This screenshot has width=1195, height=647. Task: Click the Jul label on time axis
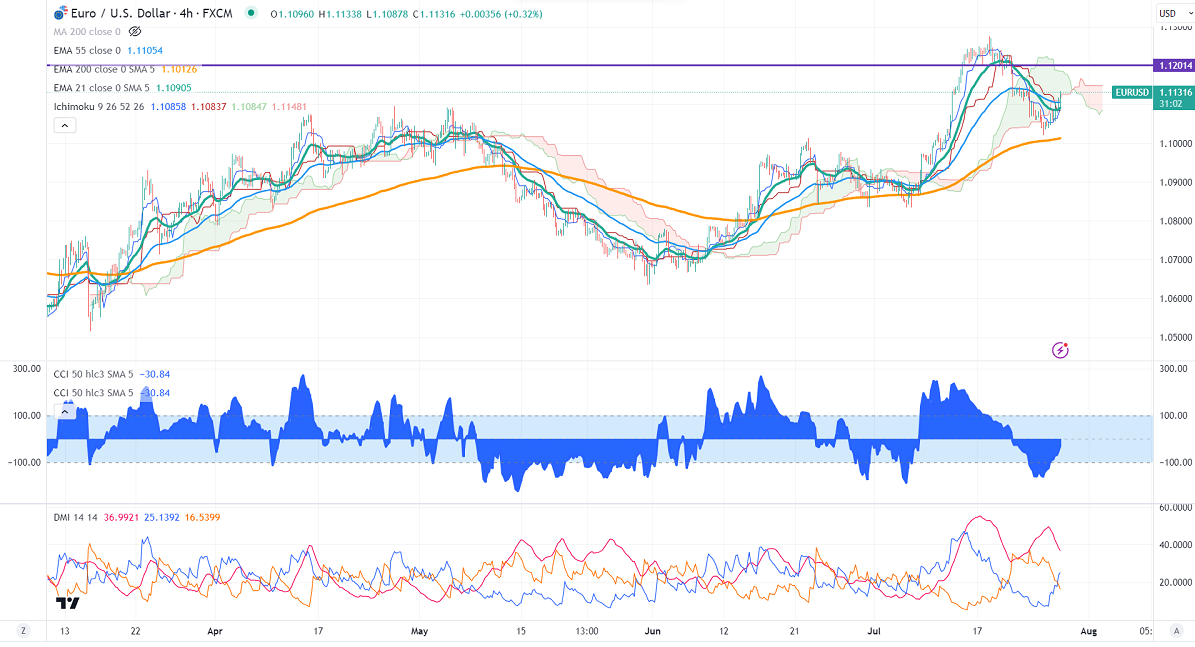[874, 631]
